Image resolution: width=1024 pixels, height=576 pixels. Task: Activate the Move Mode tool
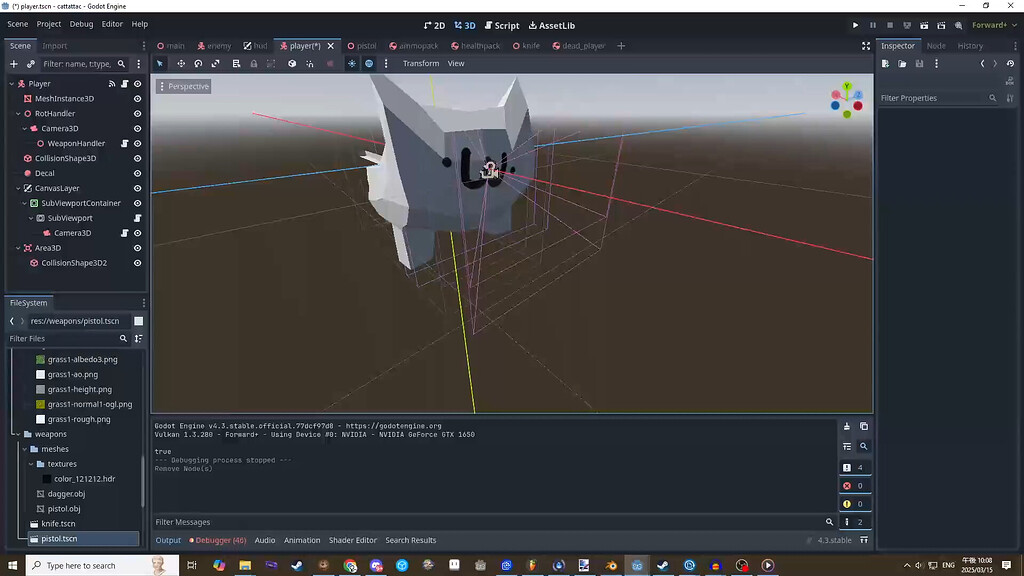[181, 63]
